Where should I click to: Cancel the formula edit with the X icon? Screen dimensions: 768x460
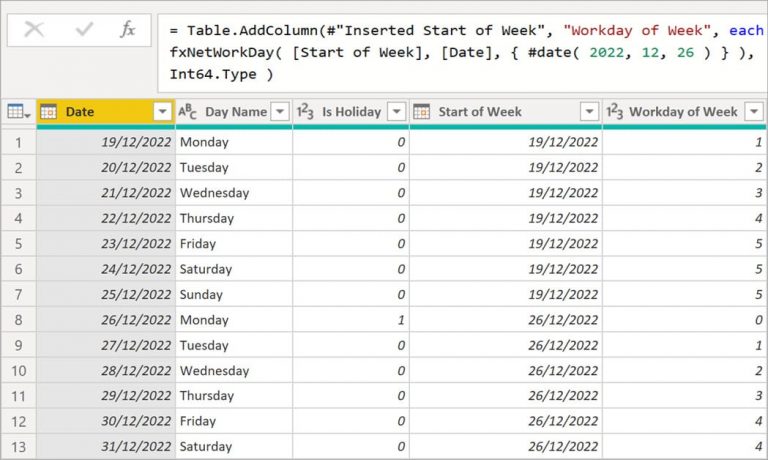coord(34,29)
